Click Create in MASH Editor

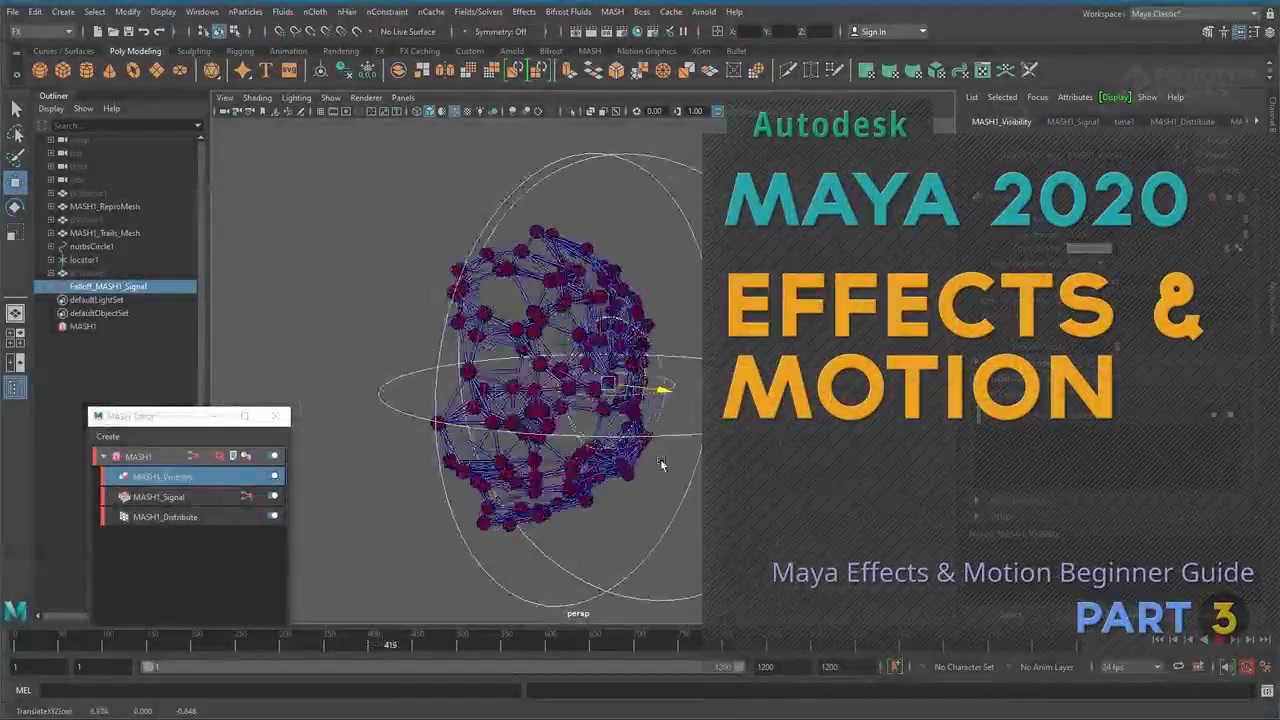point(108,436)
